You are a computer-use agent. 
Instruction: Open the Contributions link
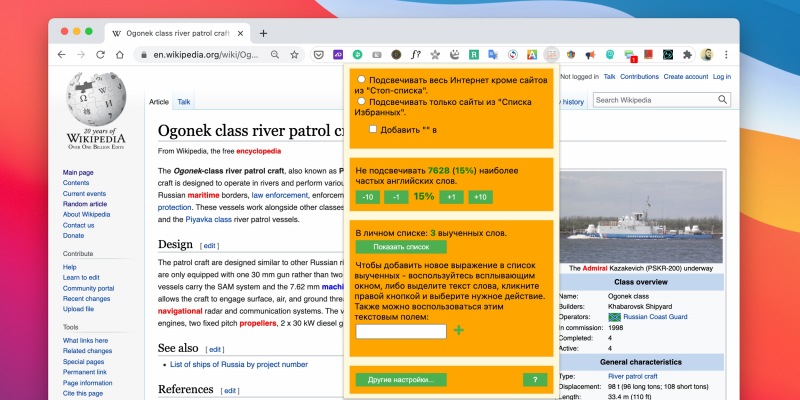(x=639, y=77)
